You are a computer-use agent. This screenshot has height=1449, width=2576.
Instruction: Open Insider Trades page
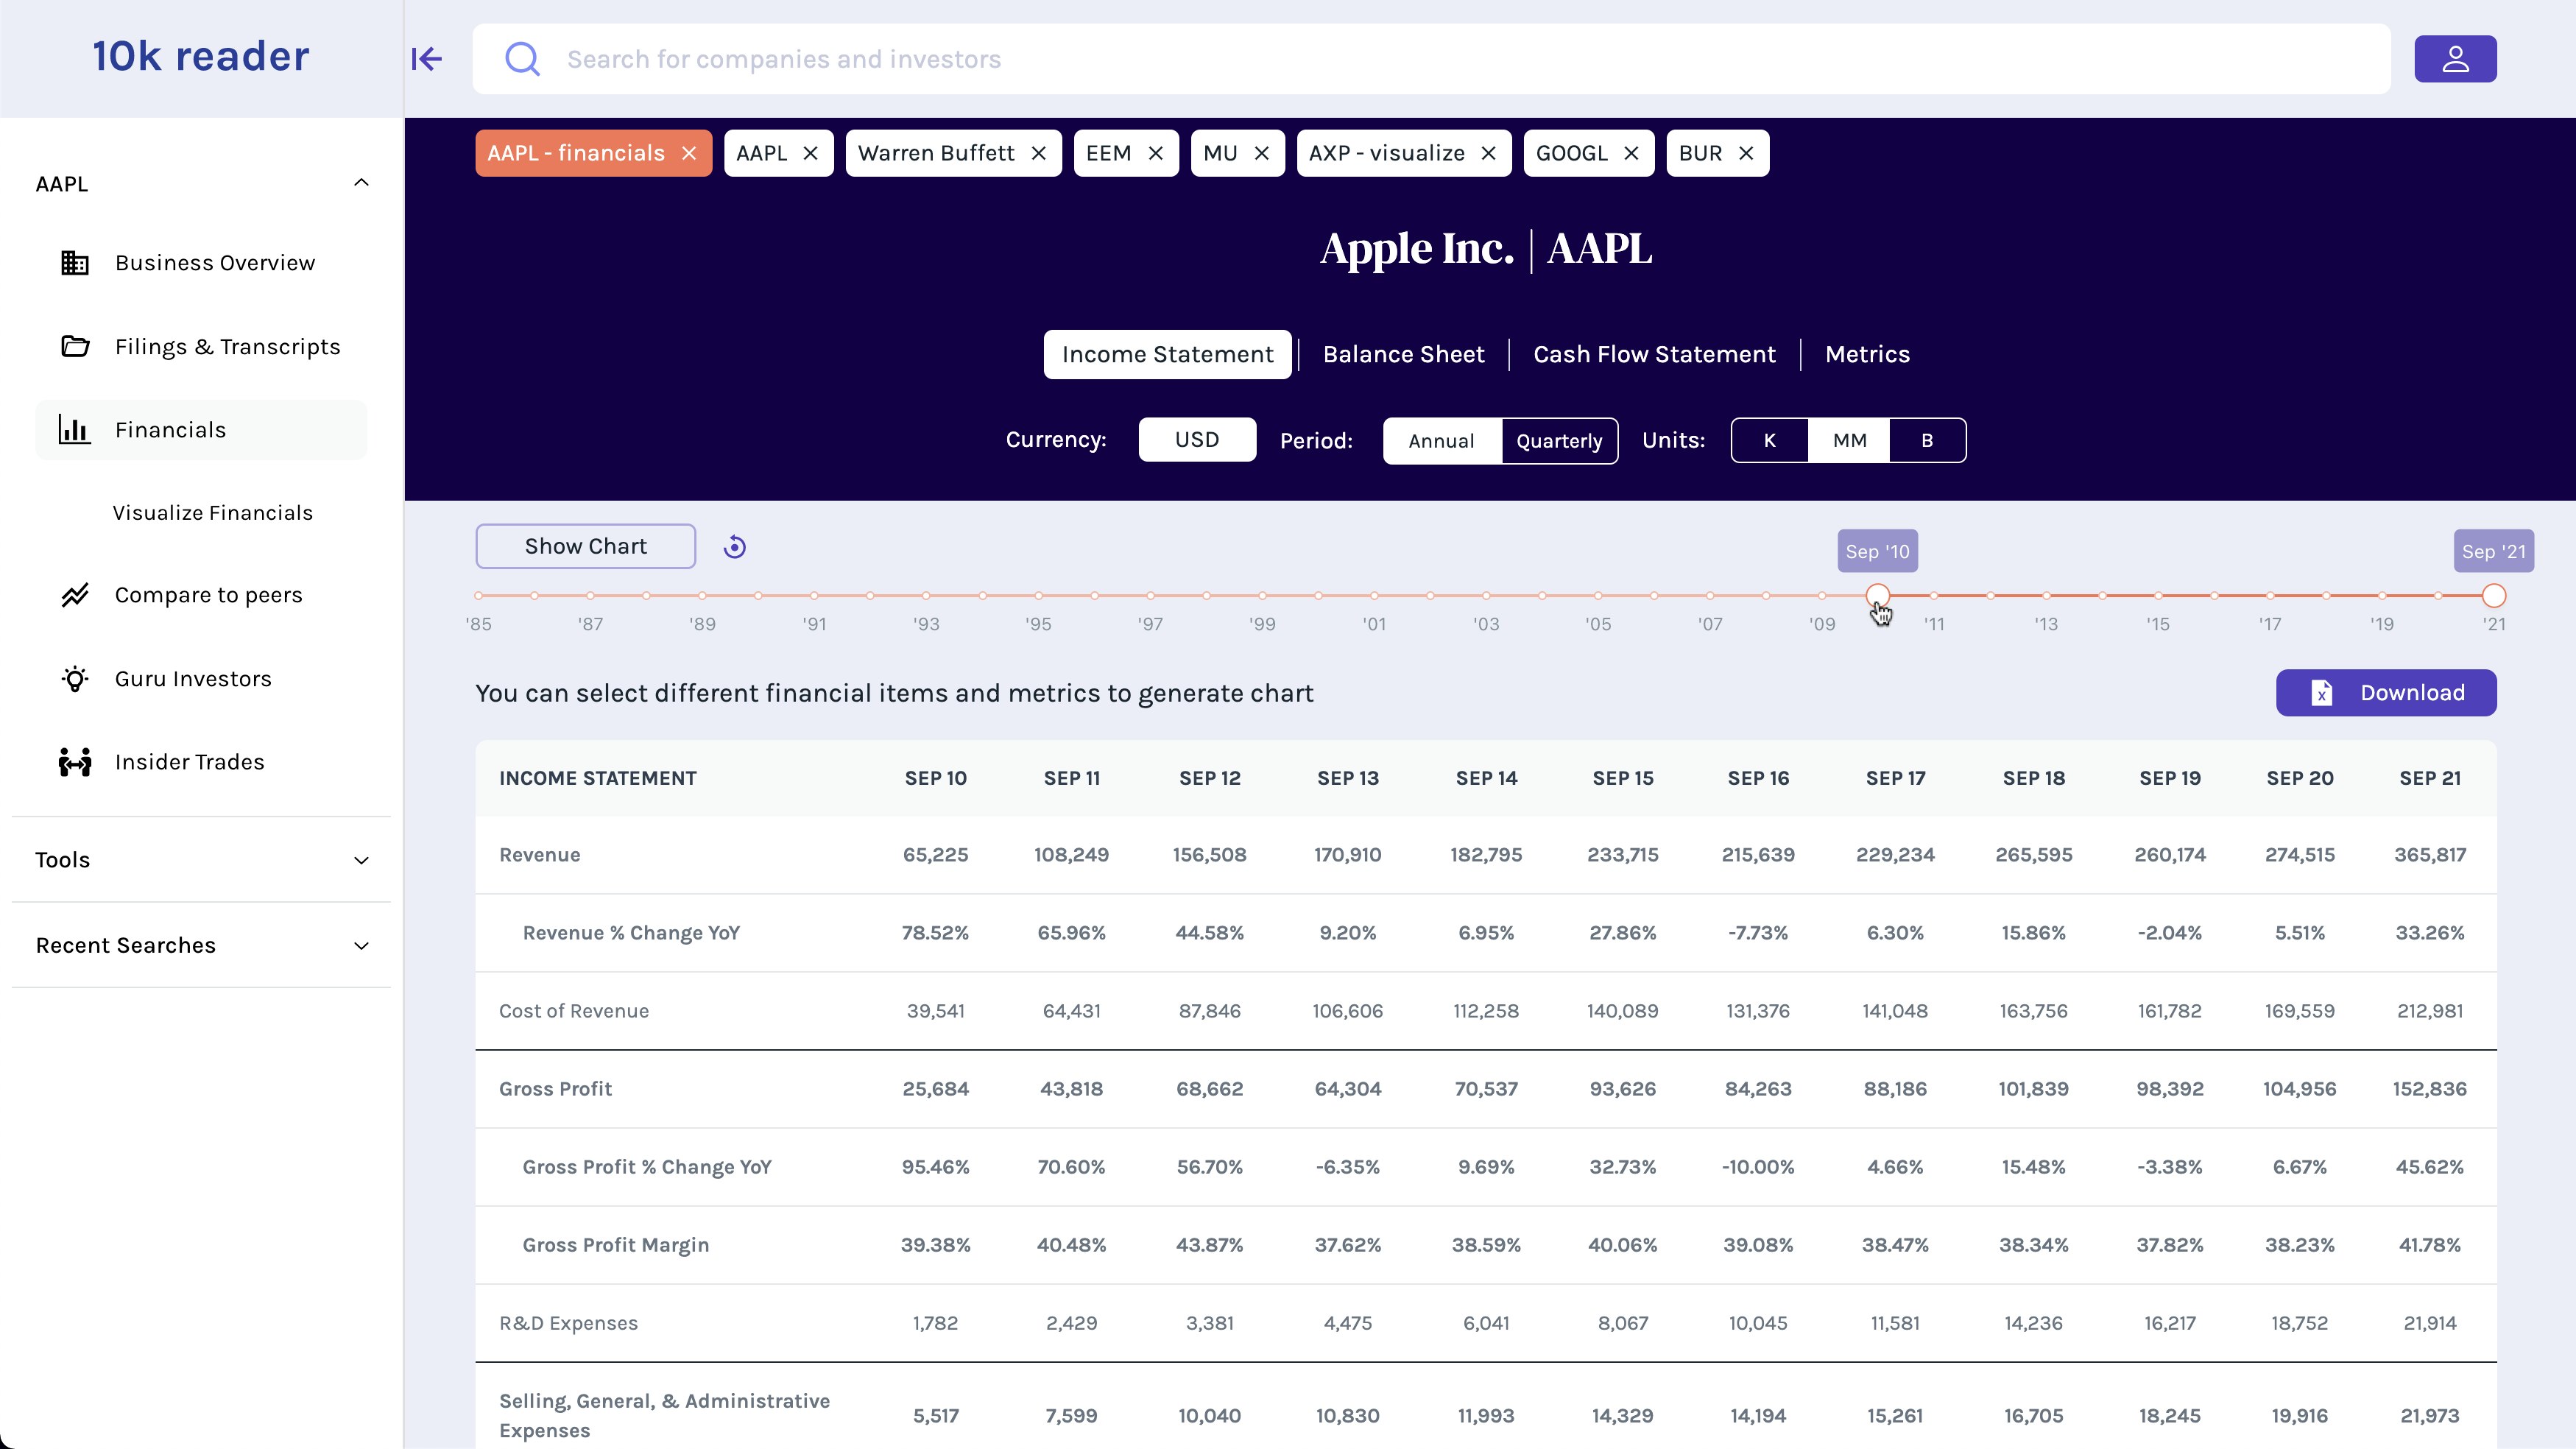[190, 762]
